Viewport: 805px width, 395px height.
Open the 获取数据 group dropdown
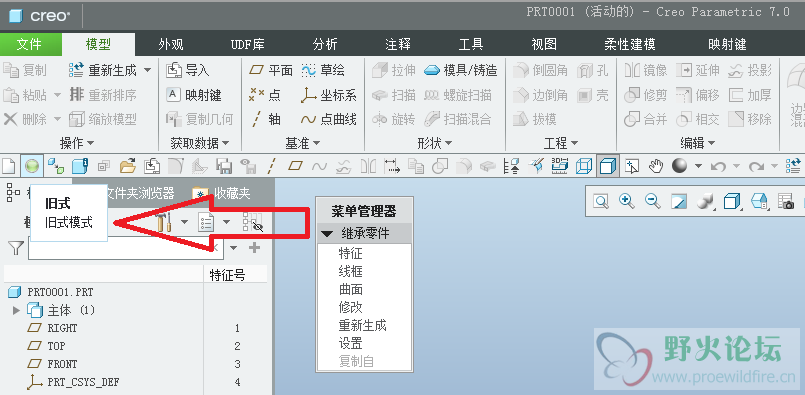[200, 143]
